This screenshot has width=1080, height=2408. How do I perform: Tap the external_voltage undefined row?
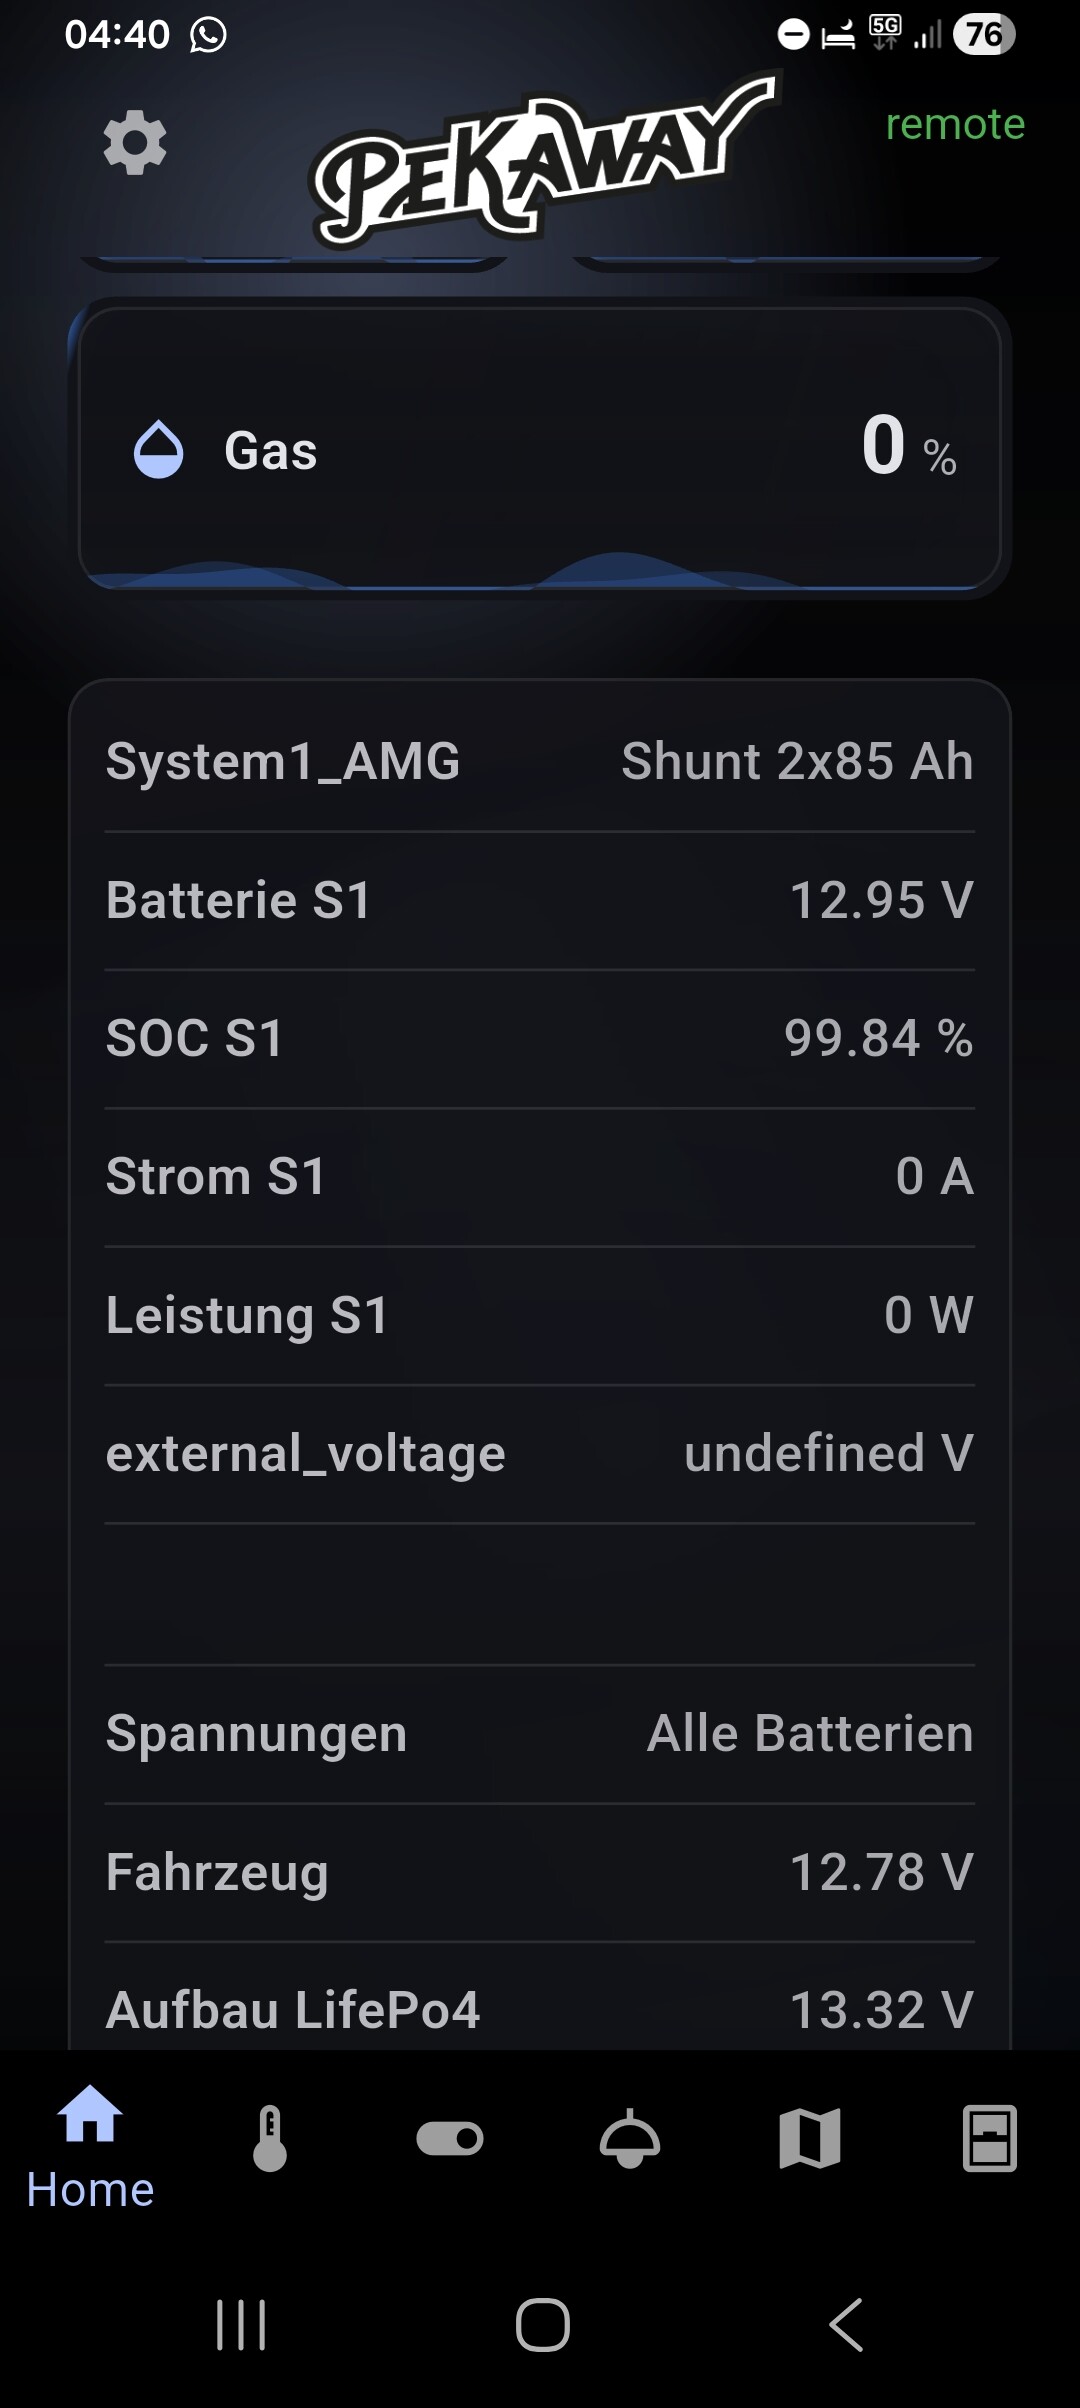pos(540,1454)
